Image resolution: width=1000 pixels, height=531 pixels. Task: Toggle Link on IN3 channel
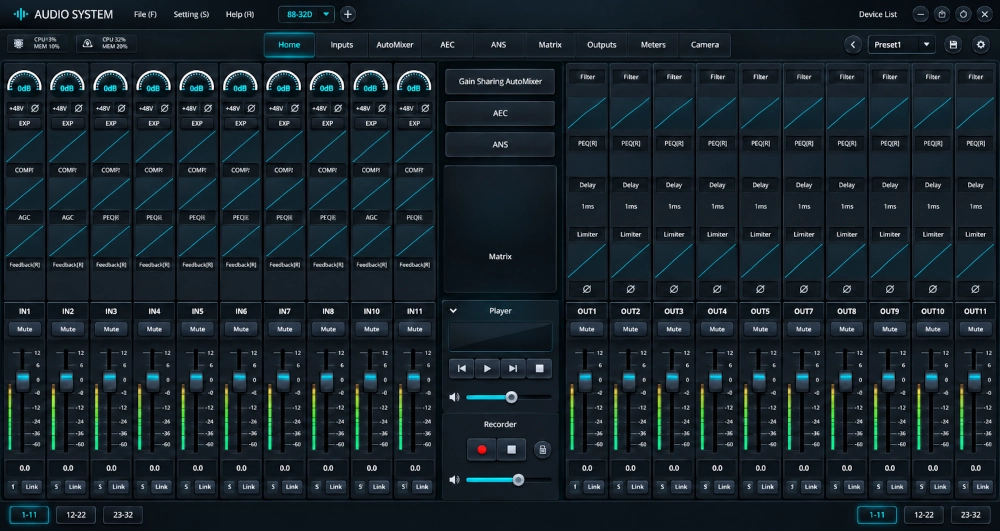118,486
